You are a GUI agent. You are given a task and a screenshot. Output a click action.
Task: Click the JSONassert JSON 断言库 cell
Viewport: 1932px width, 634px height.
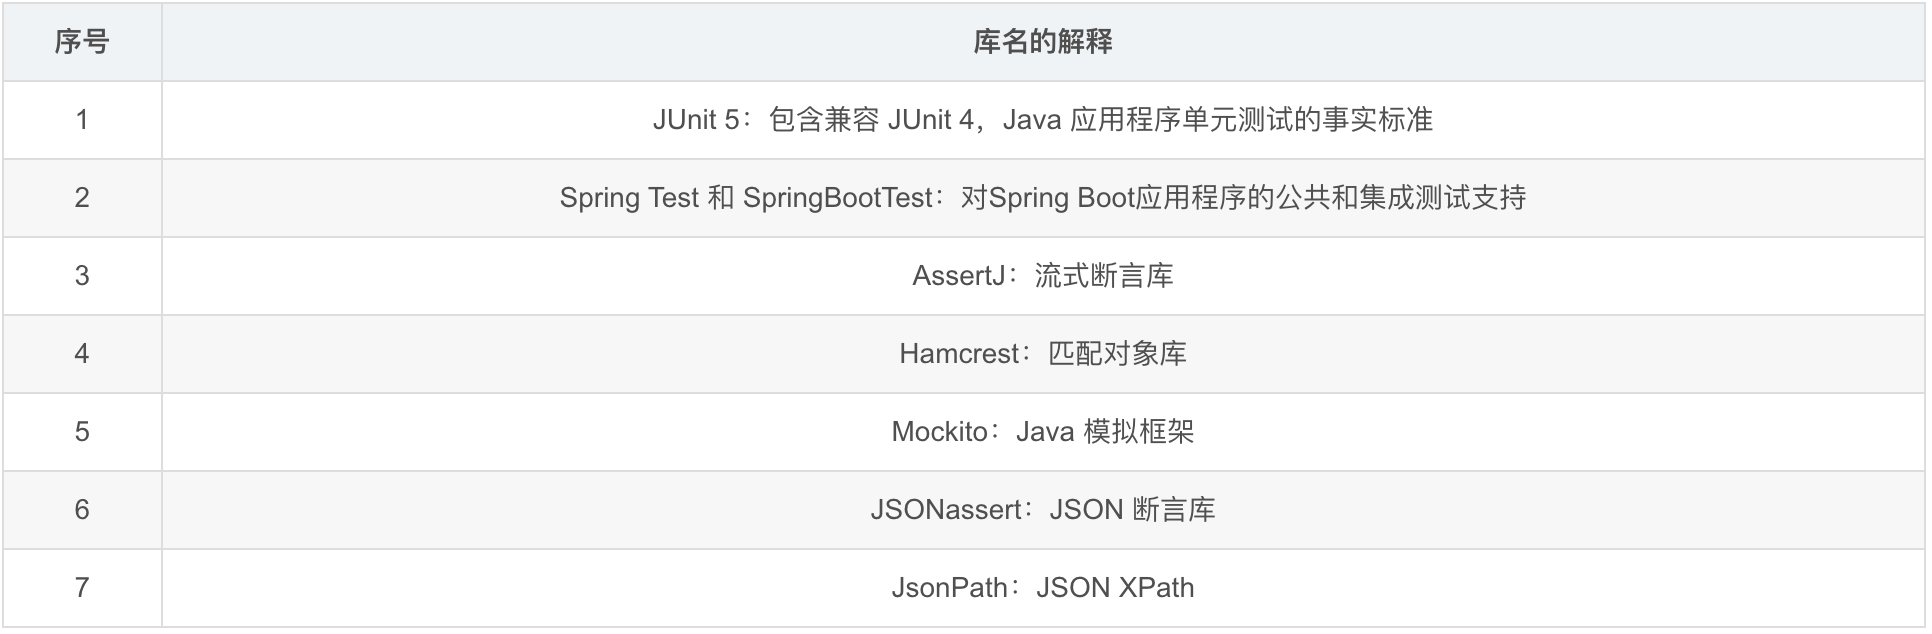tap(1043, 510)
